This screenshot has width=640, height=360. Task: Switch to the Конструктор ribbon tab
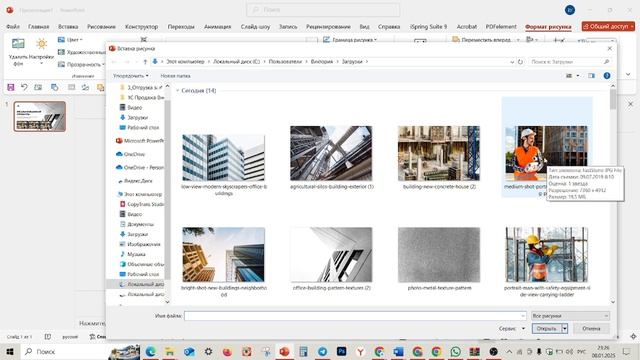(x=141, y=27)
